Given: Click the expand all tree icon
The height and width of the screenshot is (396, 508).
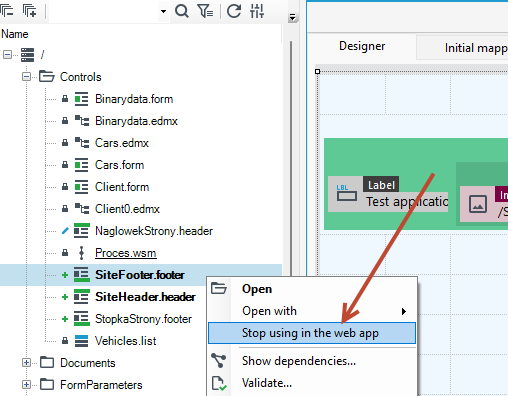Looking at the screenshot, I should tap(29, 11).
